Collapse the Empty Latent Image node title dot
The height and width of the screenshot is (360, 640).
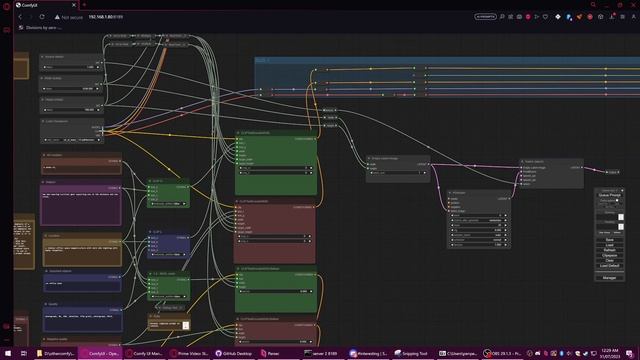(369, 158)
